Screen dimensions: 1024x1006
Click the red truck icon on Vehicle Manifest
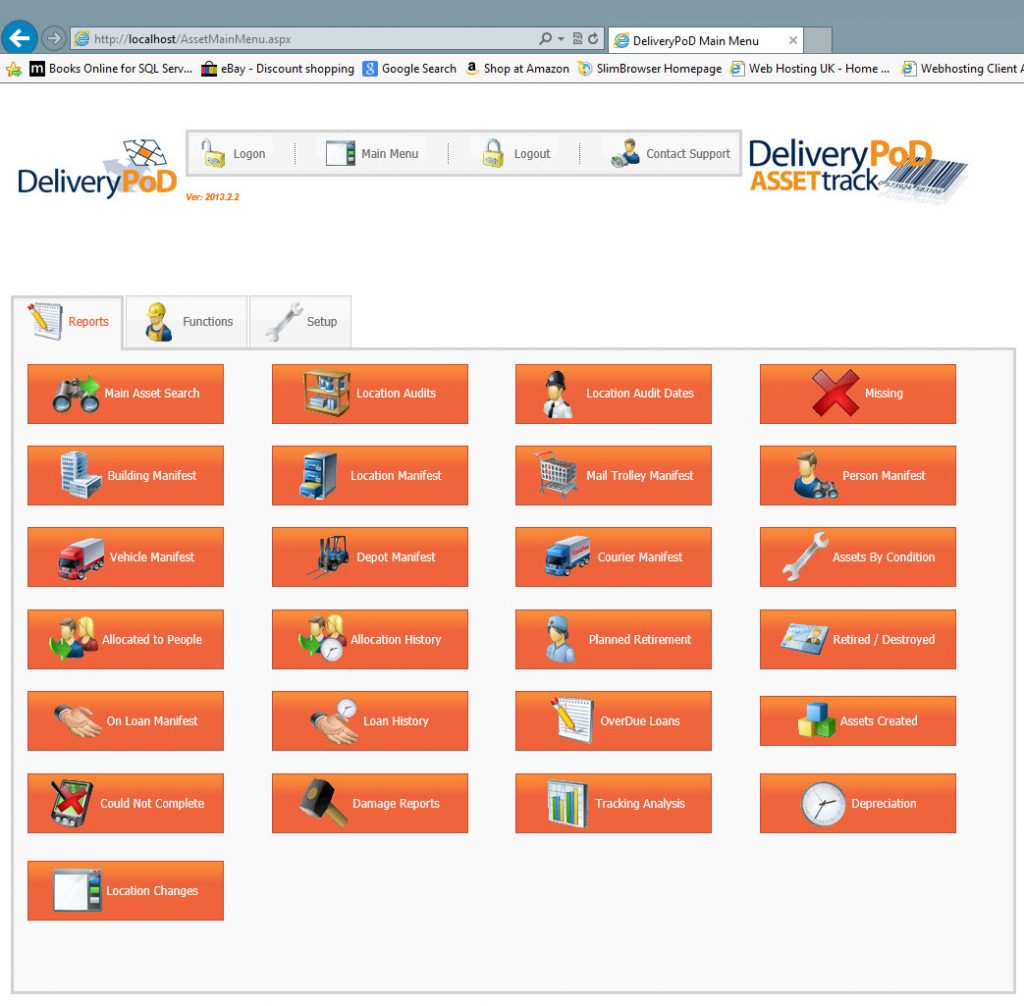click(81, 558)
